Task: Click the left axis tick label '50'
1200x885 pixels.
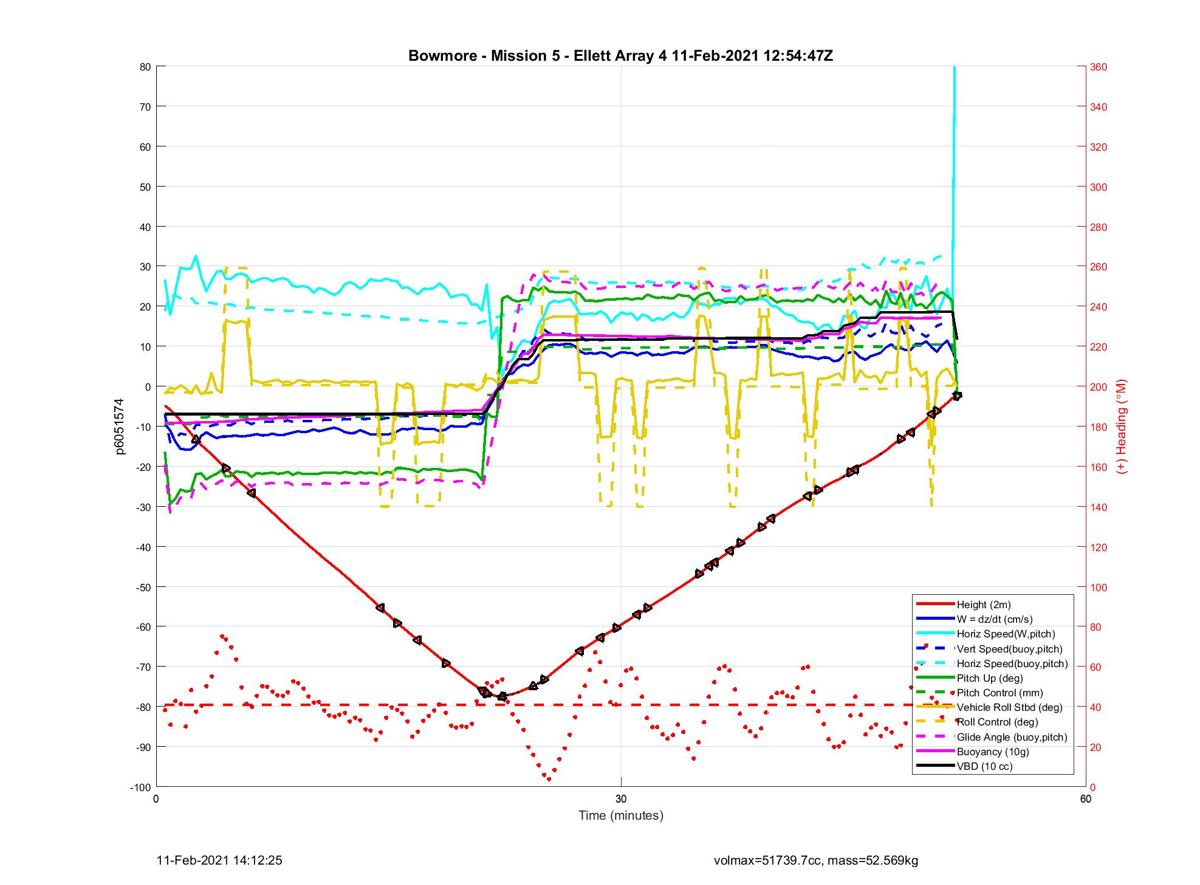Action: click(x=144, y=187)
